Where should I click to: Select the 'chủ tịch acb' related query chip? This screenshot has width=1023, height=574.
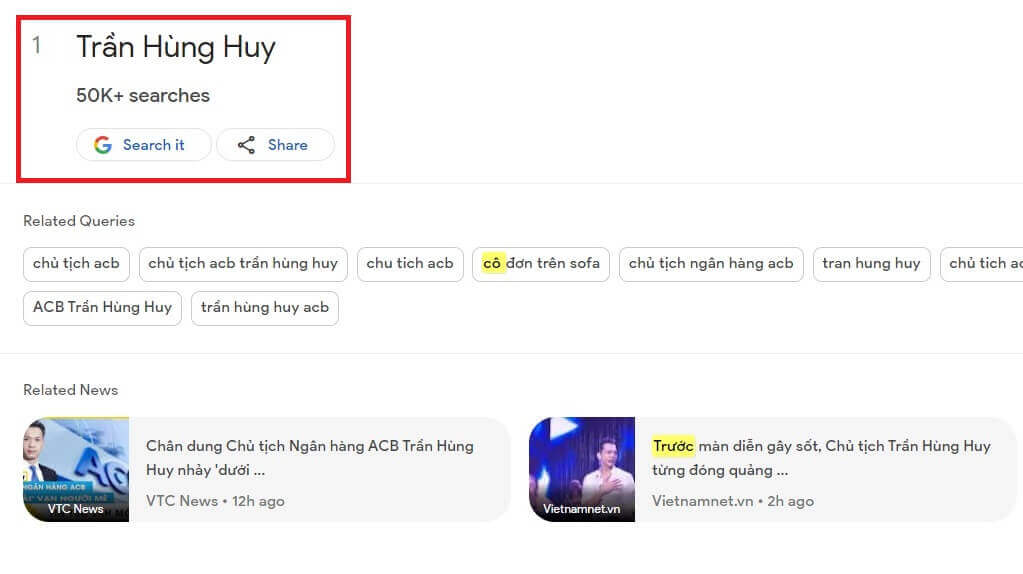[76, 264]
